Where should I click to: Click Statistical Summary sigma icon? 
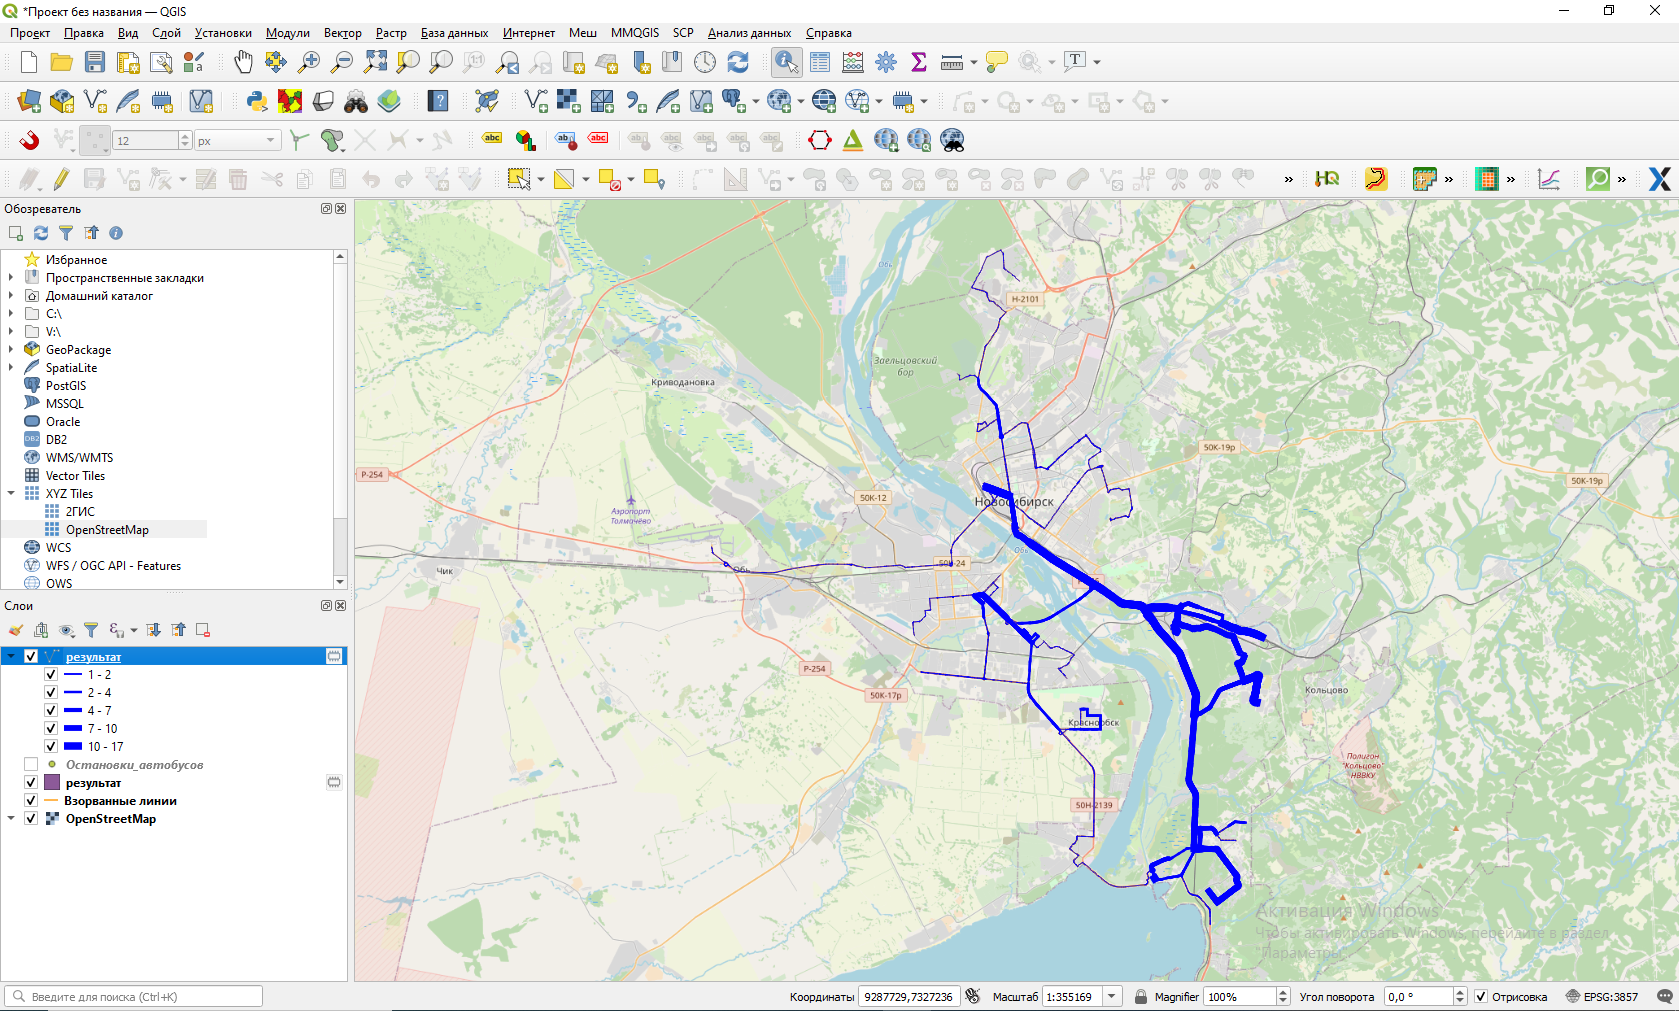[x=919, y=62]
